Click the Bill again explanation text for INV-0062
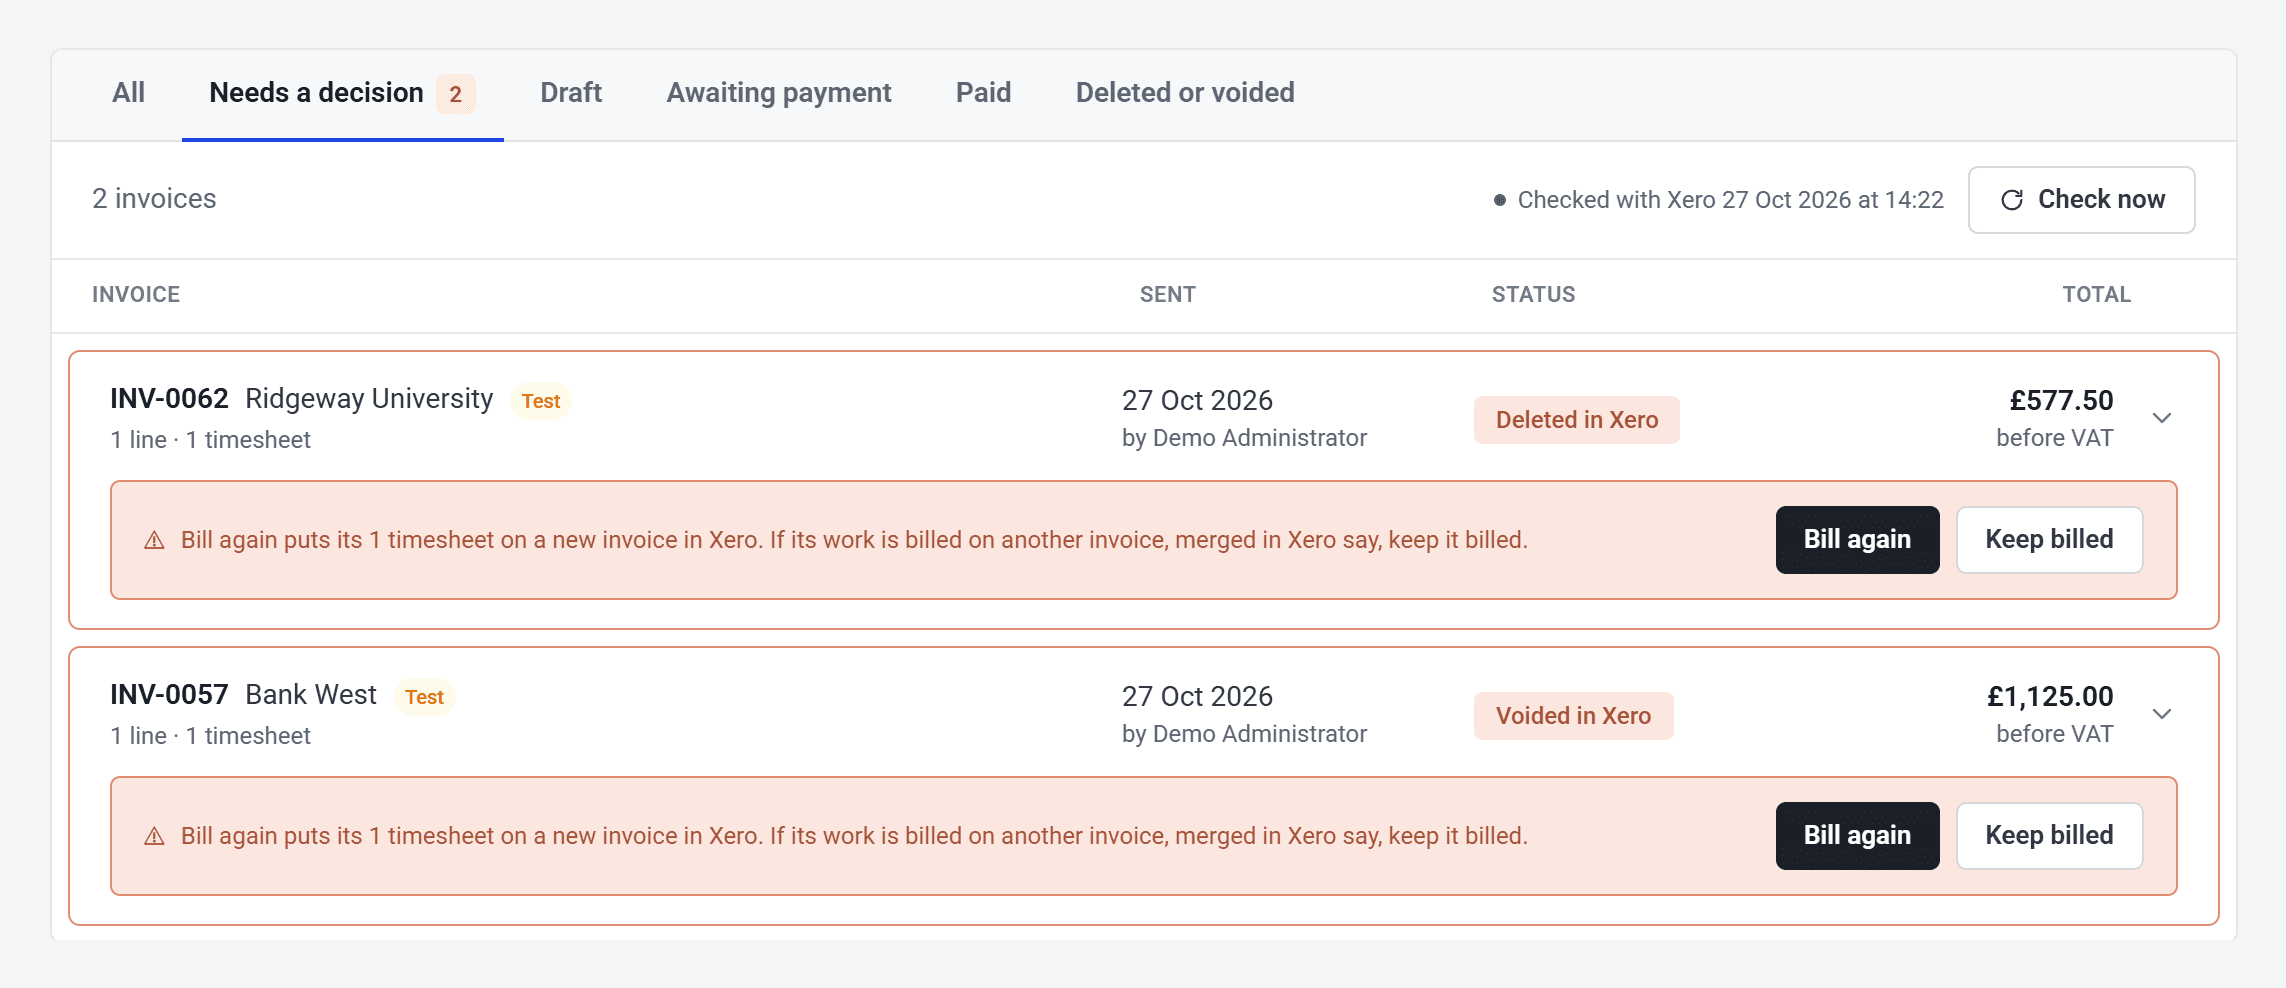The height and width of the screenshot is (988, 2286). [x=854, y=540]
